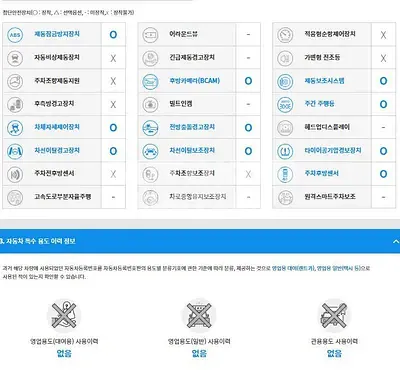The height and width of the screenshot is (370, 400).
Task: Click the 고속도로부분자율주행 label
Action: [62, 196]
